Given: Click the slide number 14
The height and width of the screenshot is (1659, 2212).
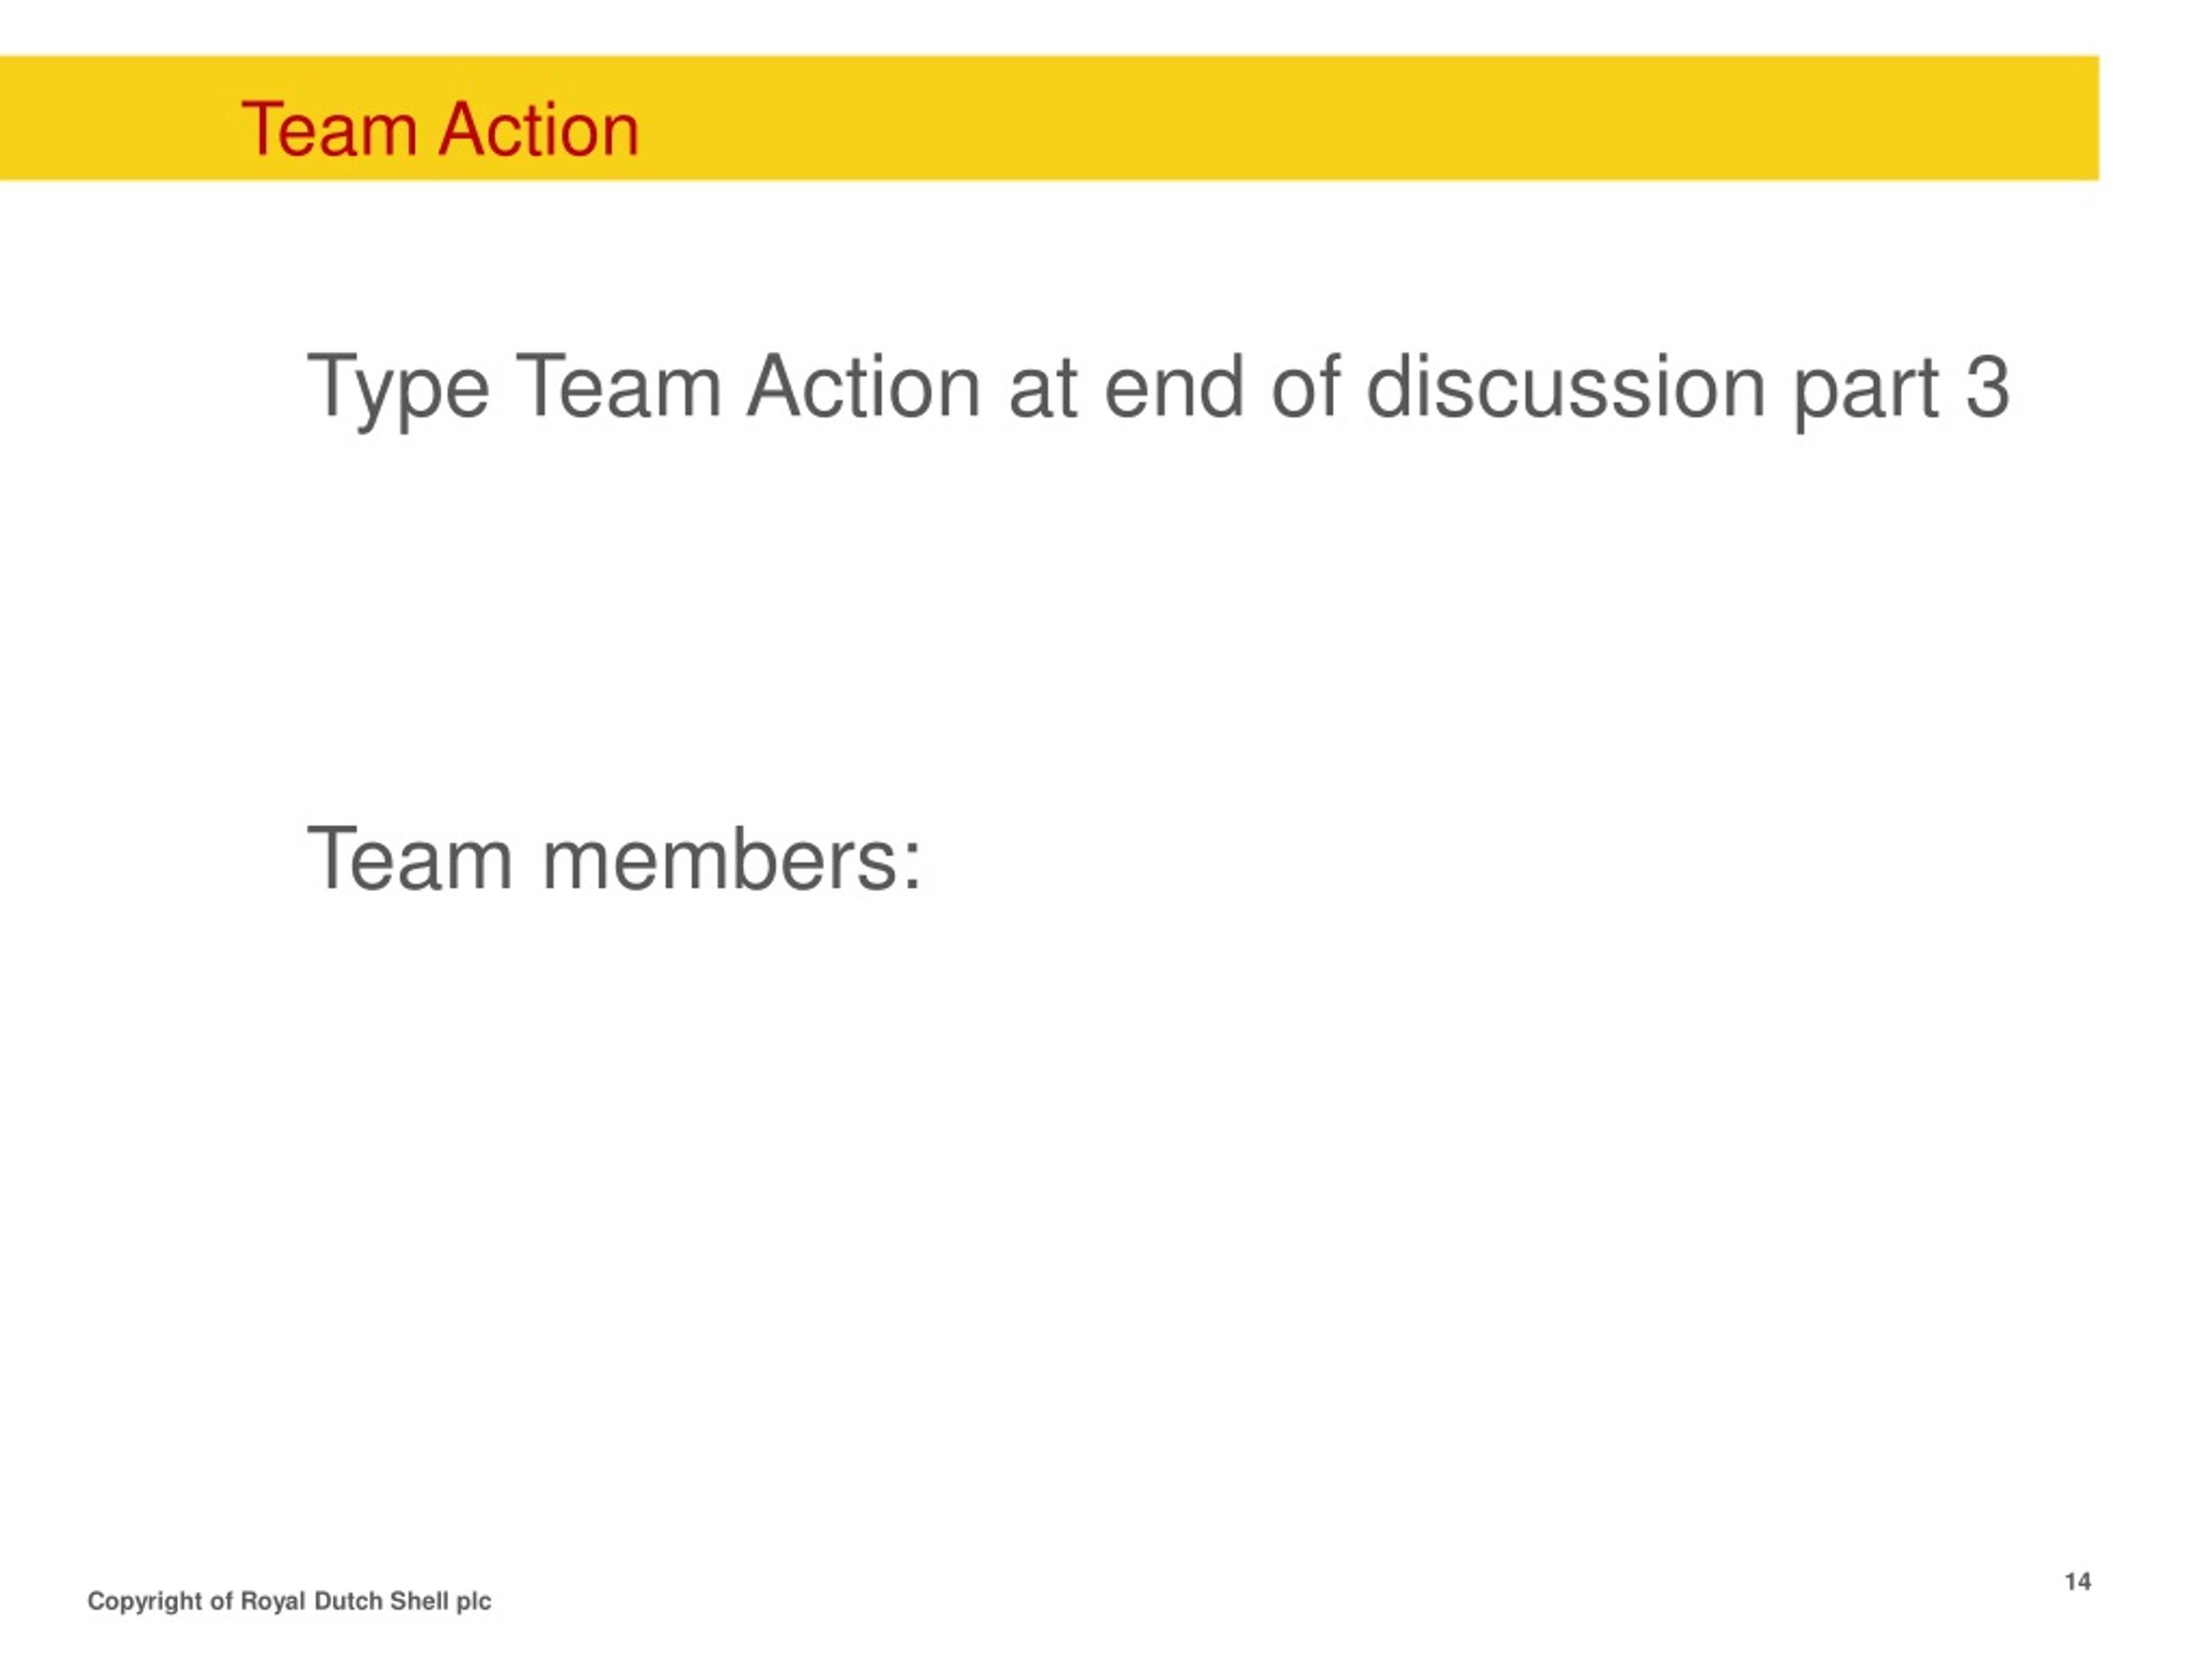Looking at the screenshot, I should tap(2077, 1581).
